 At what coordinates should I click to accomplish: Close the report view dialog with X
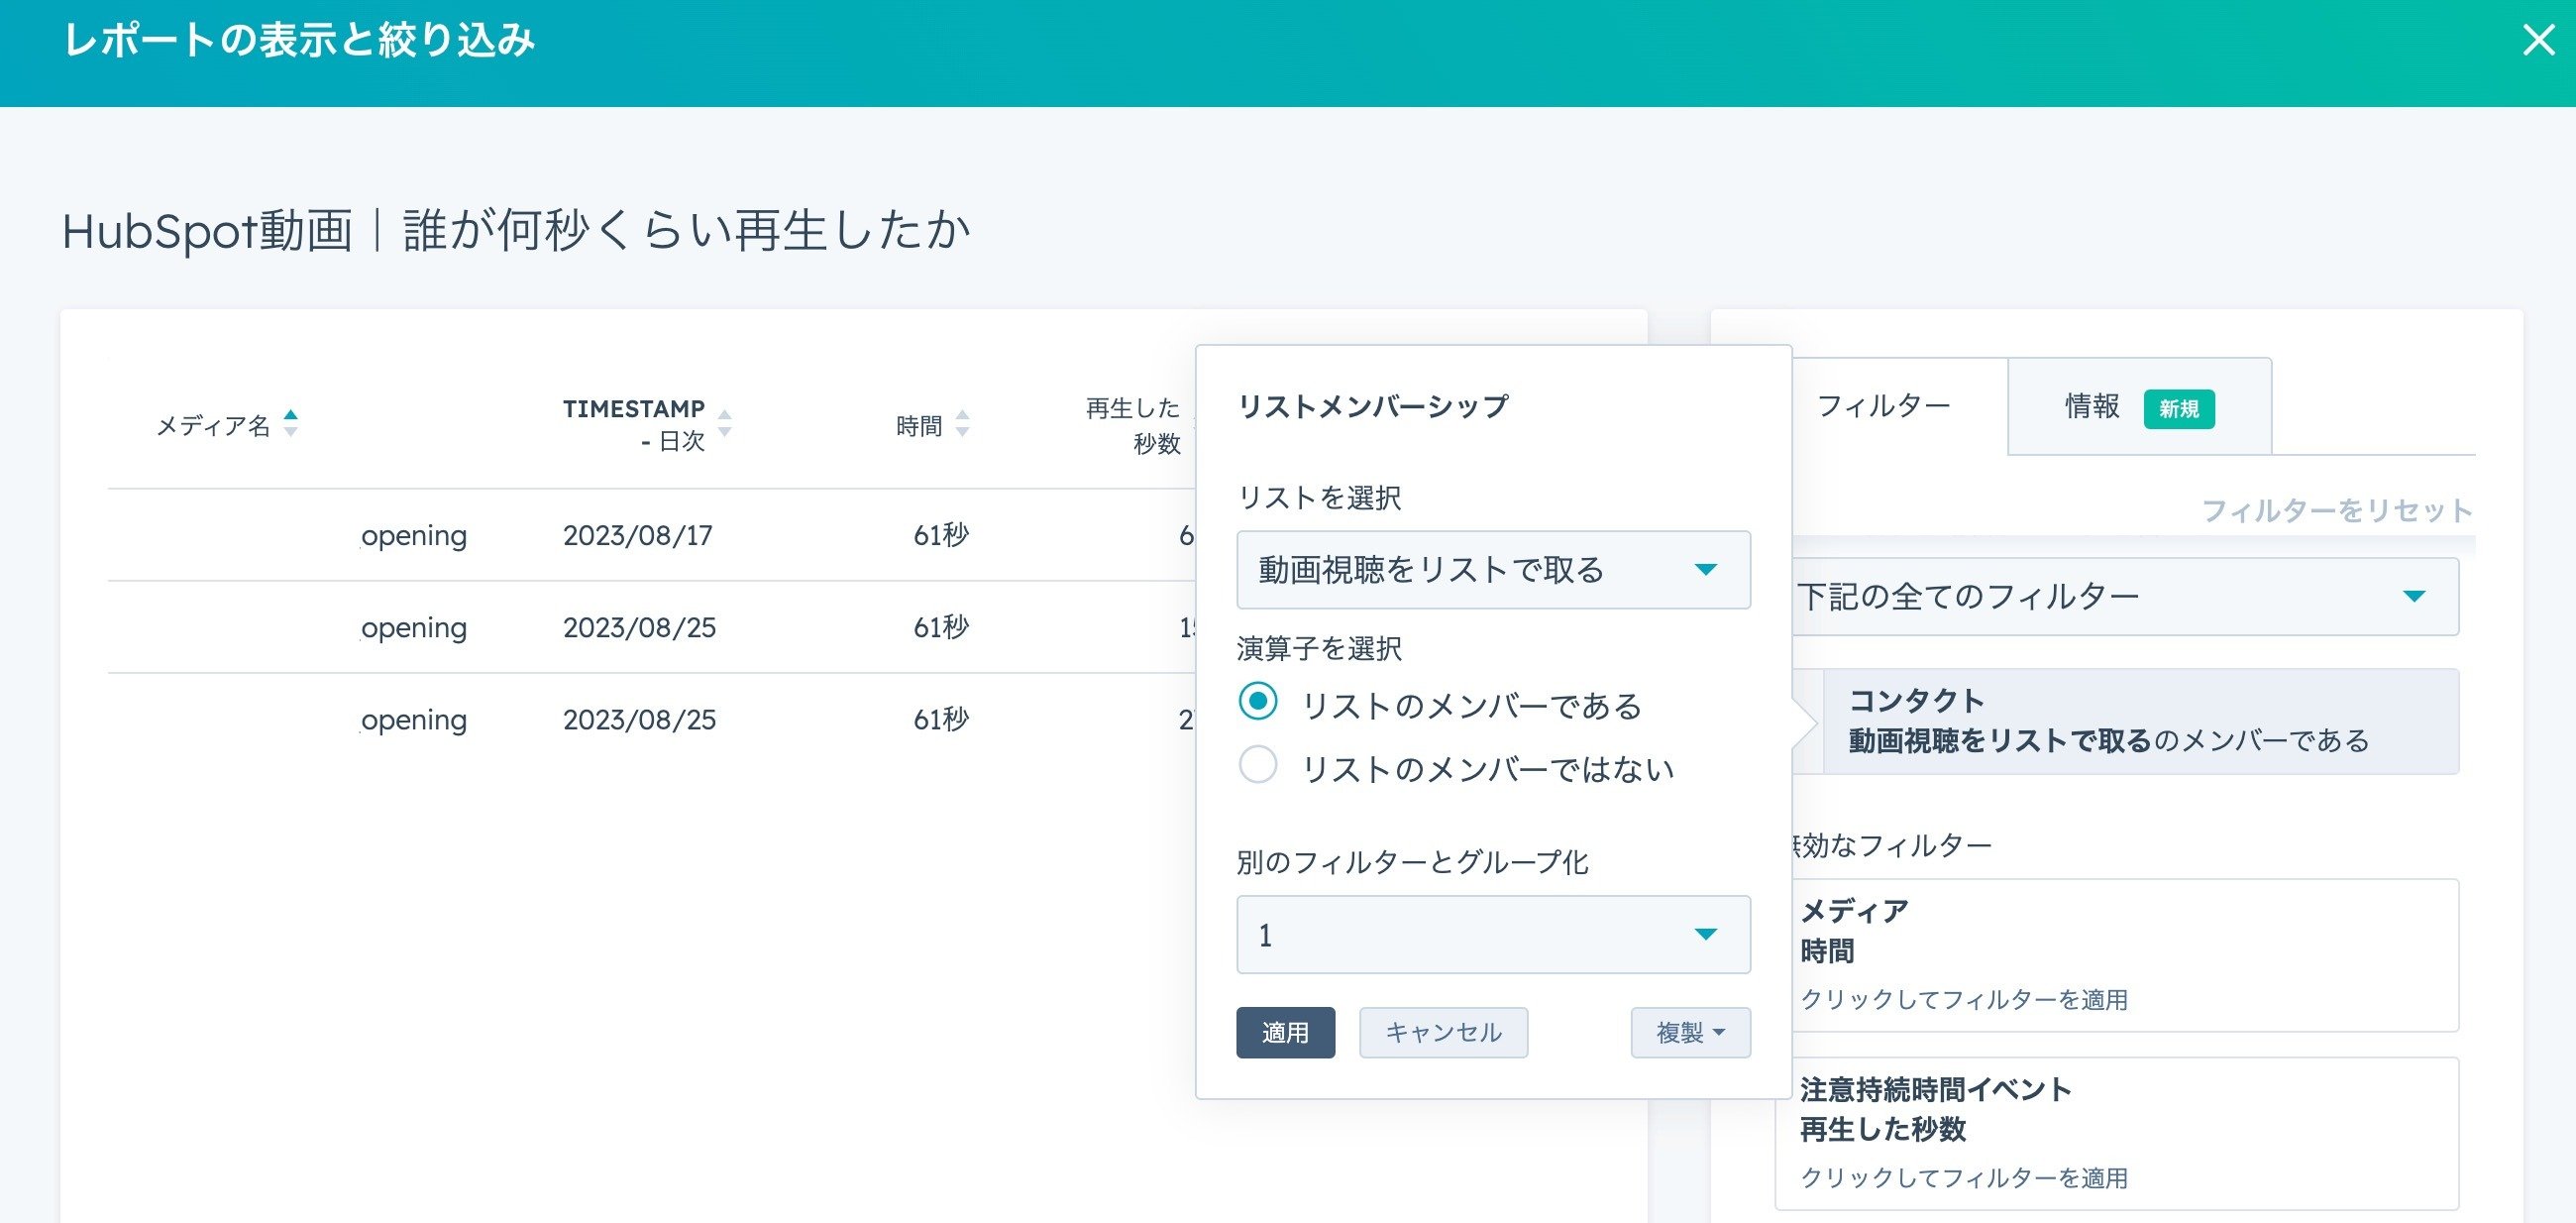[x=2538, y=40]
